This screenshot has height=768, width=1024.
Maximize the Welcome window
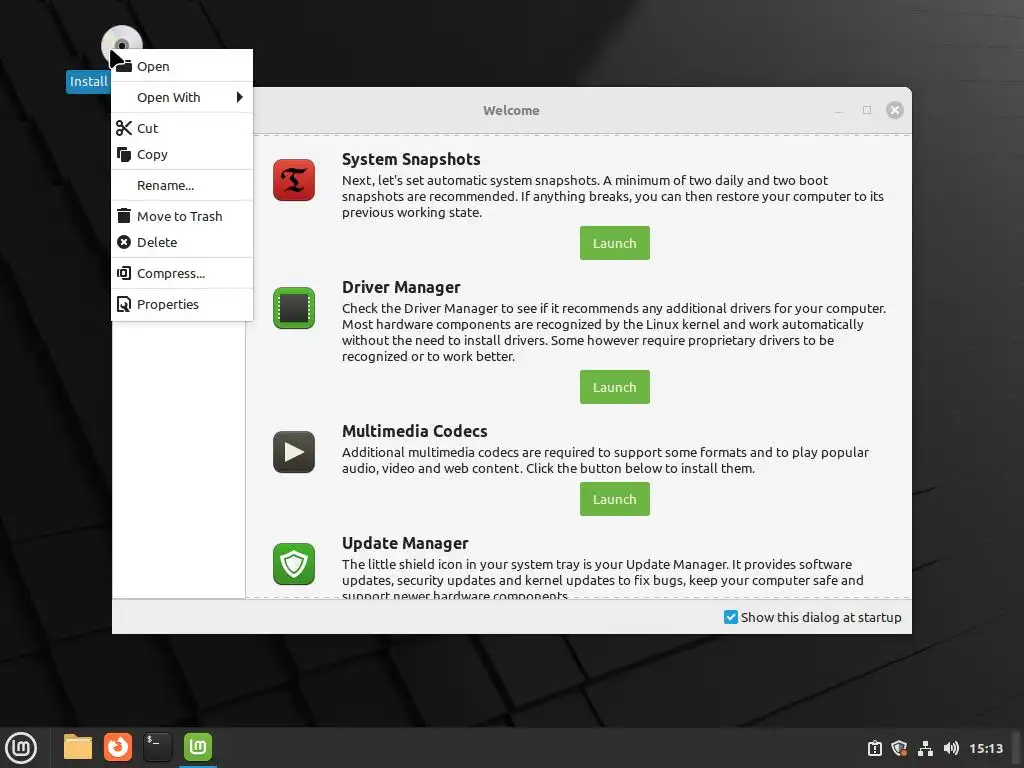pos(867,110)
